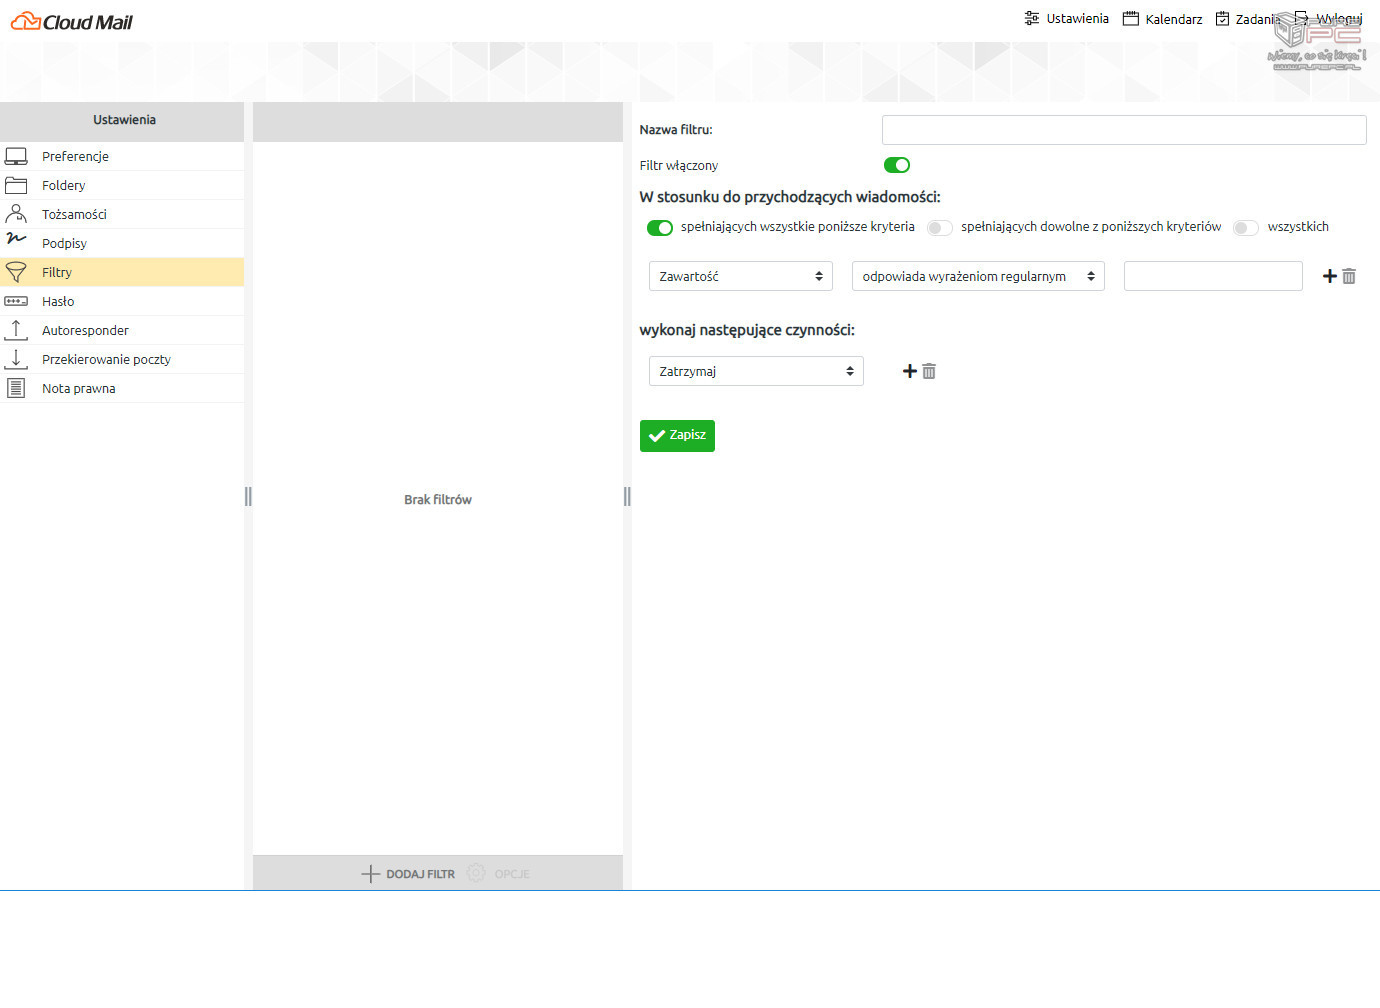Expand 'odpowiada wyrażeniom regularnym' dropdown
1380x1008 pixels.
tap(977, 276)
